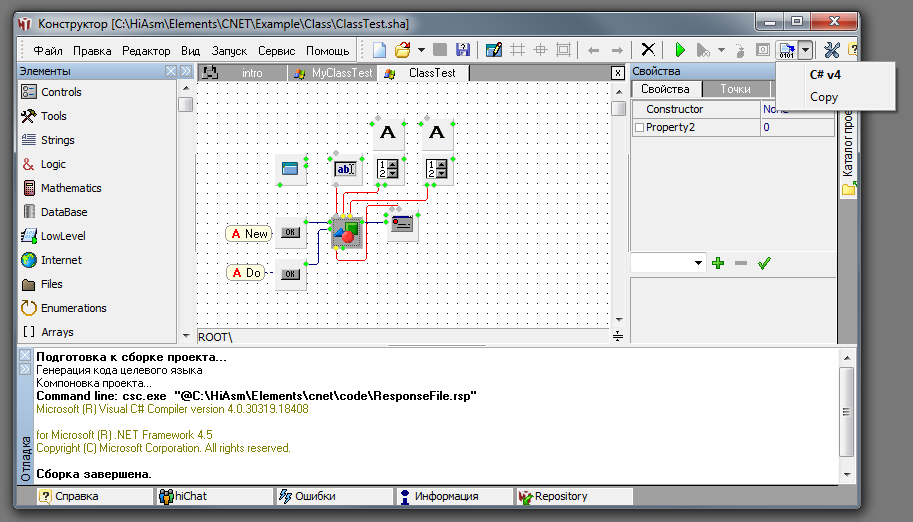Open the dropdown arrow next to open folder
The image size is (913, 522).
421,50
